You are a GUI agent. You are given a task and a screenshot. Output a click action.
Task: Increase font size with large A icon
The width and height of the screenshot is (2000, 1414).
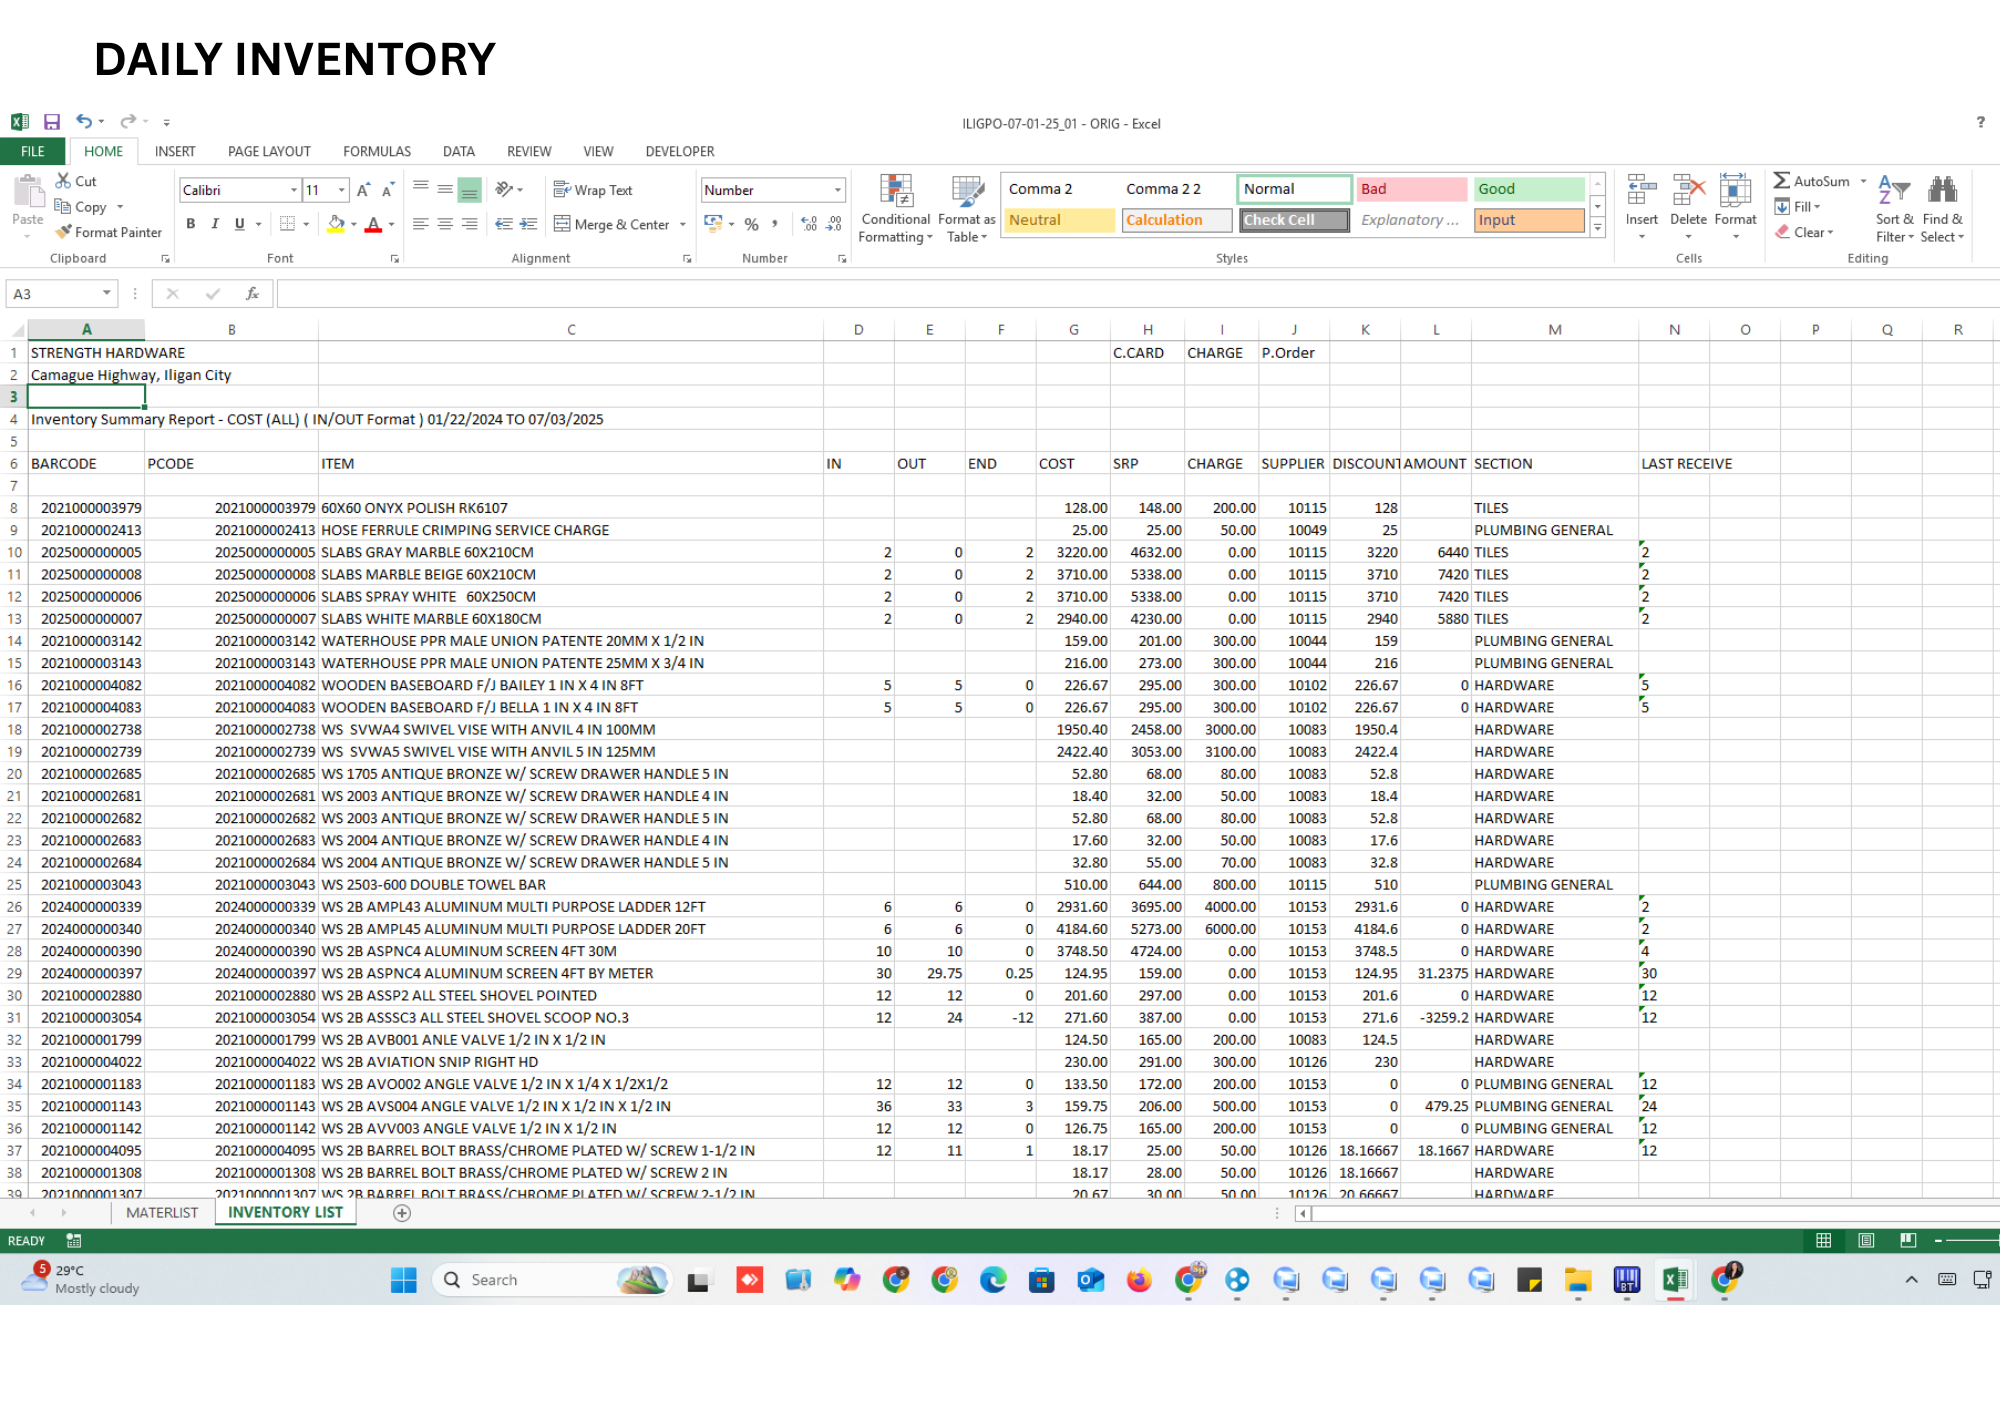click(x=363, y=190)
